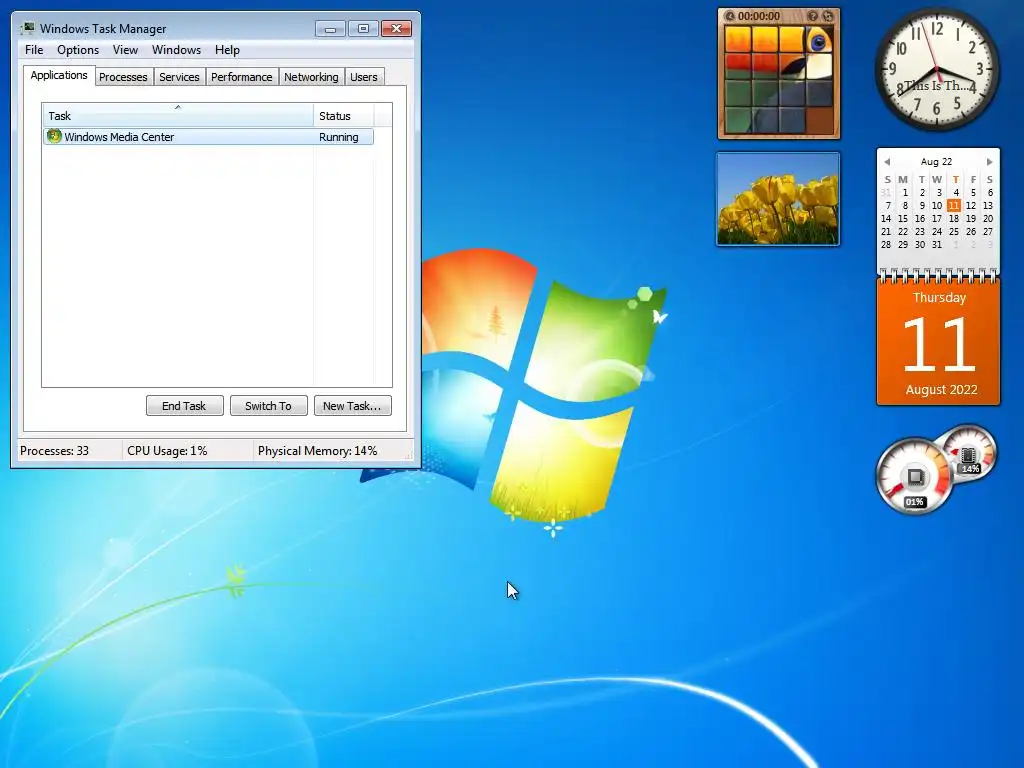Click the Running status cell
The width and height of the screenshot is (1024, 768).
339,137
